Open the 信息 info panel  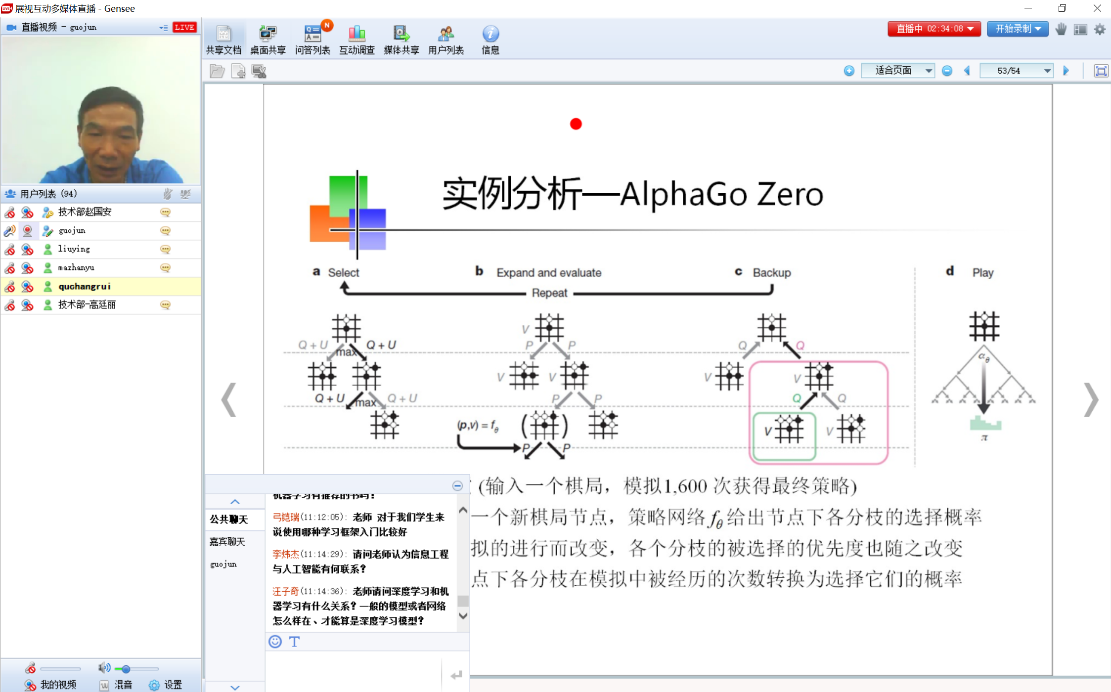[x=490, y=39]
